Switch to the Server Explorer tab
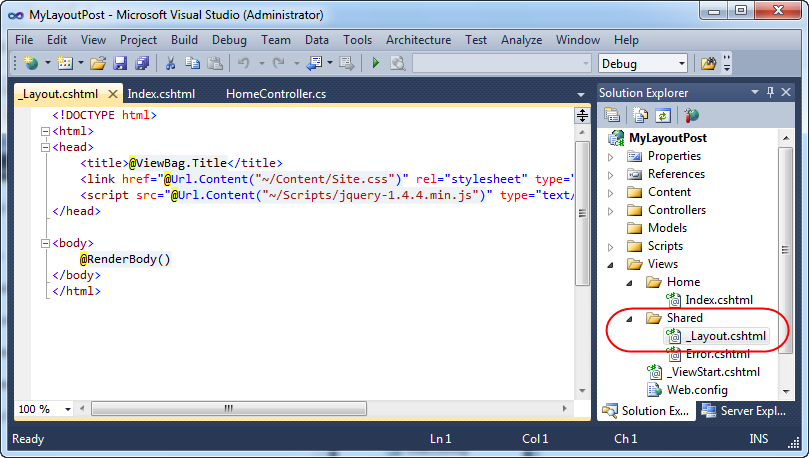The width and height of the screenshot is (809, 458). [x=745, y=411]
